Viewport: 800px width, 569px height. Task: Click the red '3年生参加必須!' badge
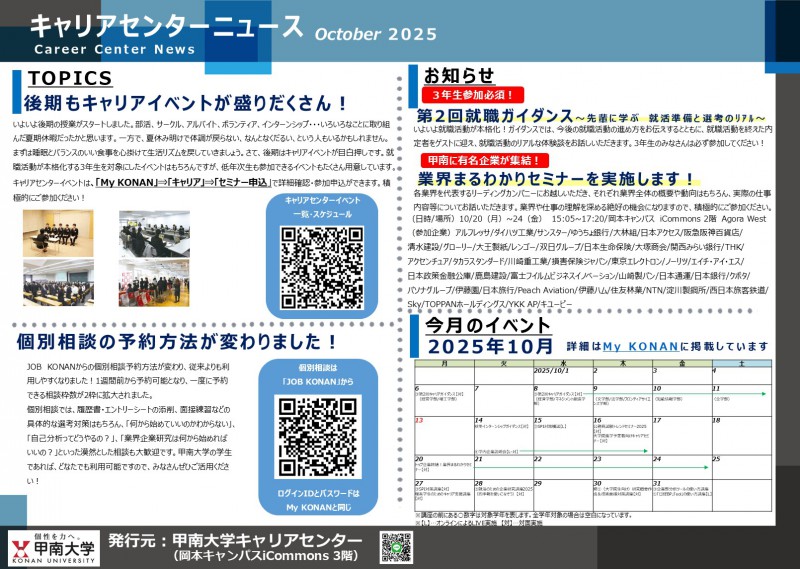[x=466, y=94]
